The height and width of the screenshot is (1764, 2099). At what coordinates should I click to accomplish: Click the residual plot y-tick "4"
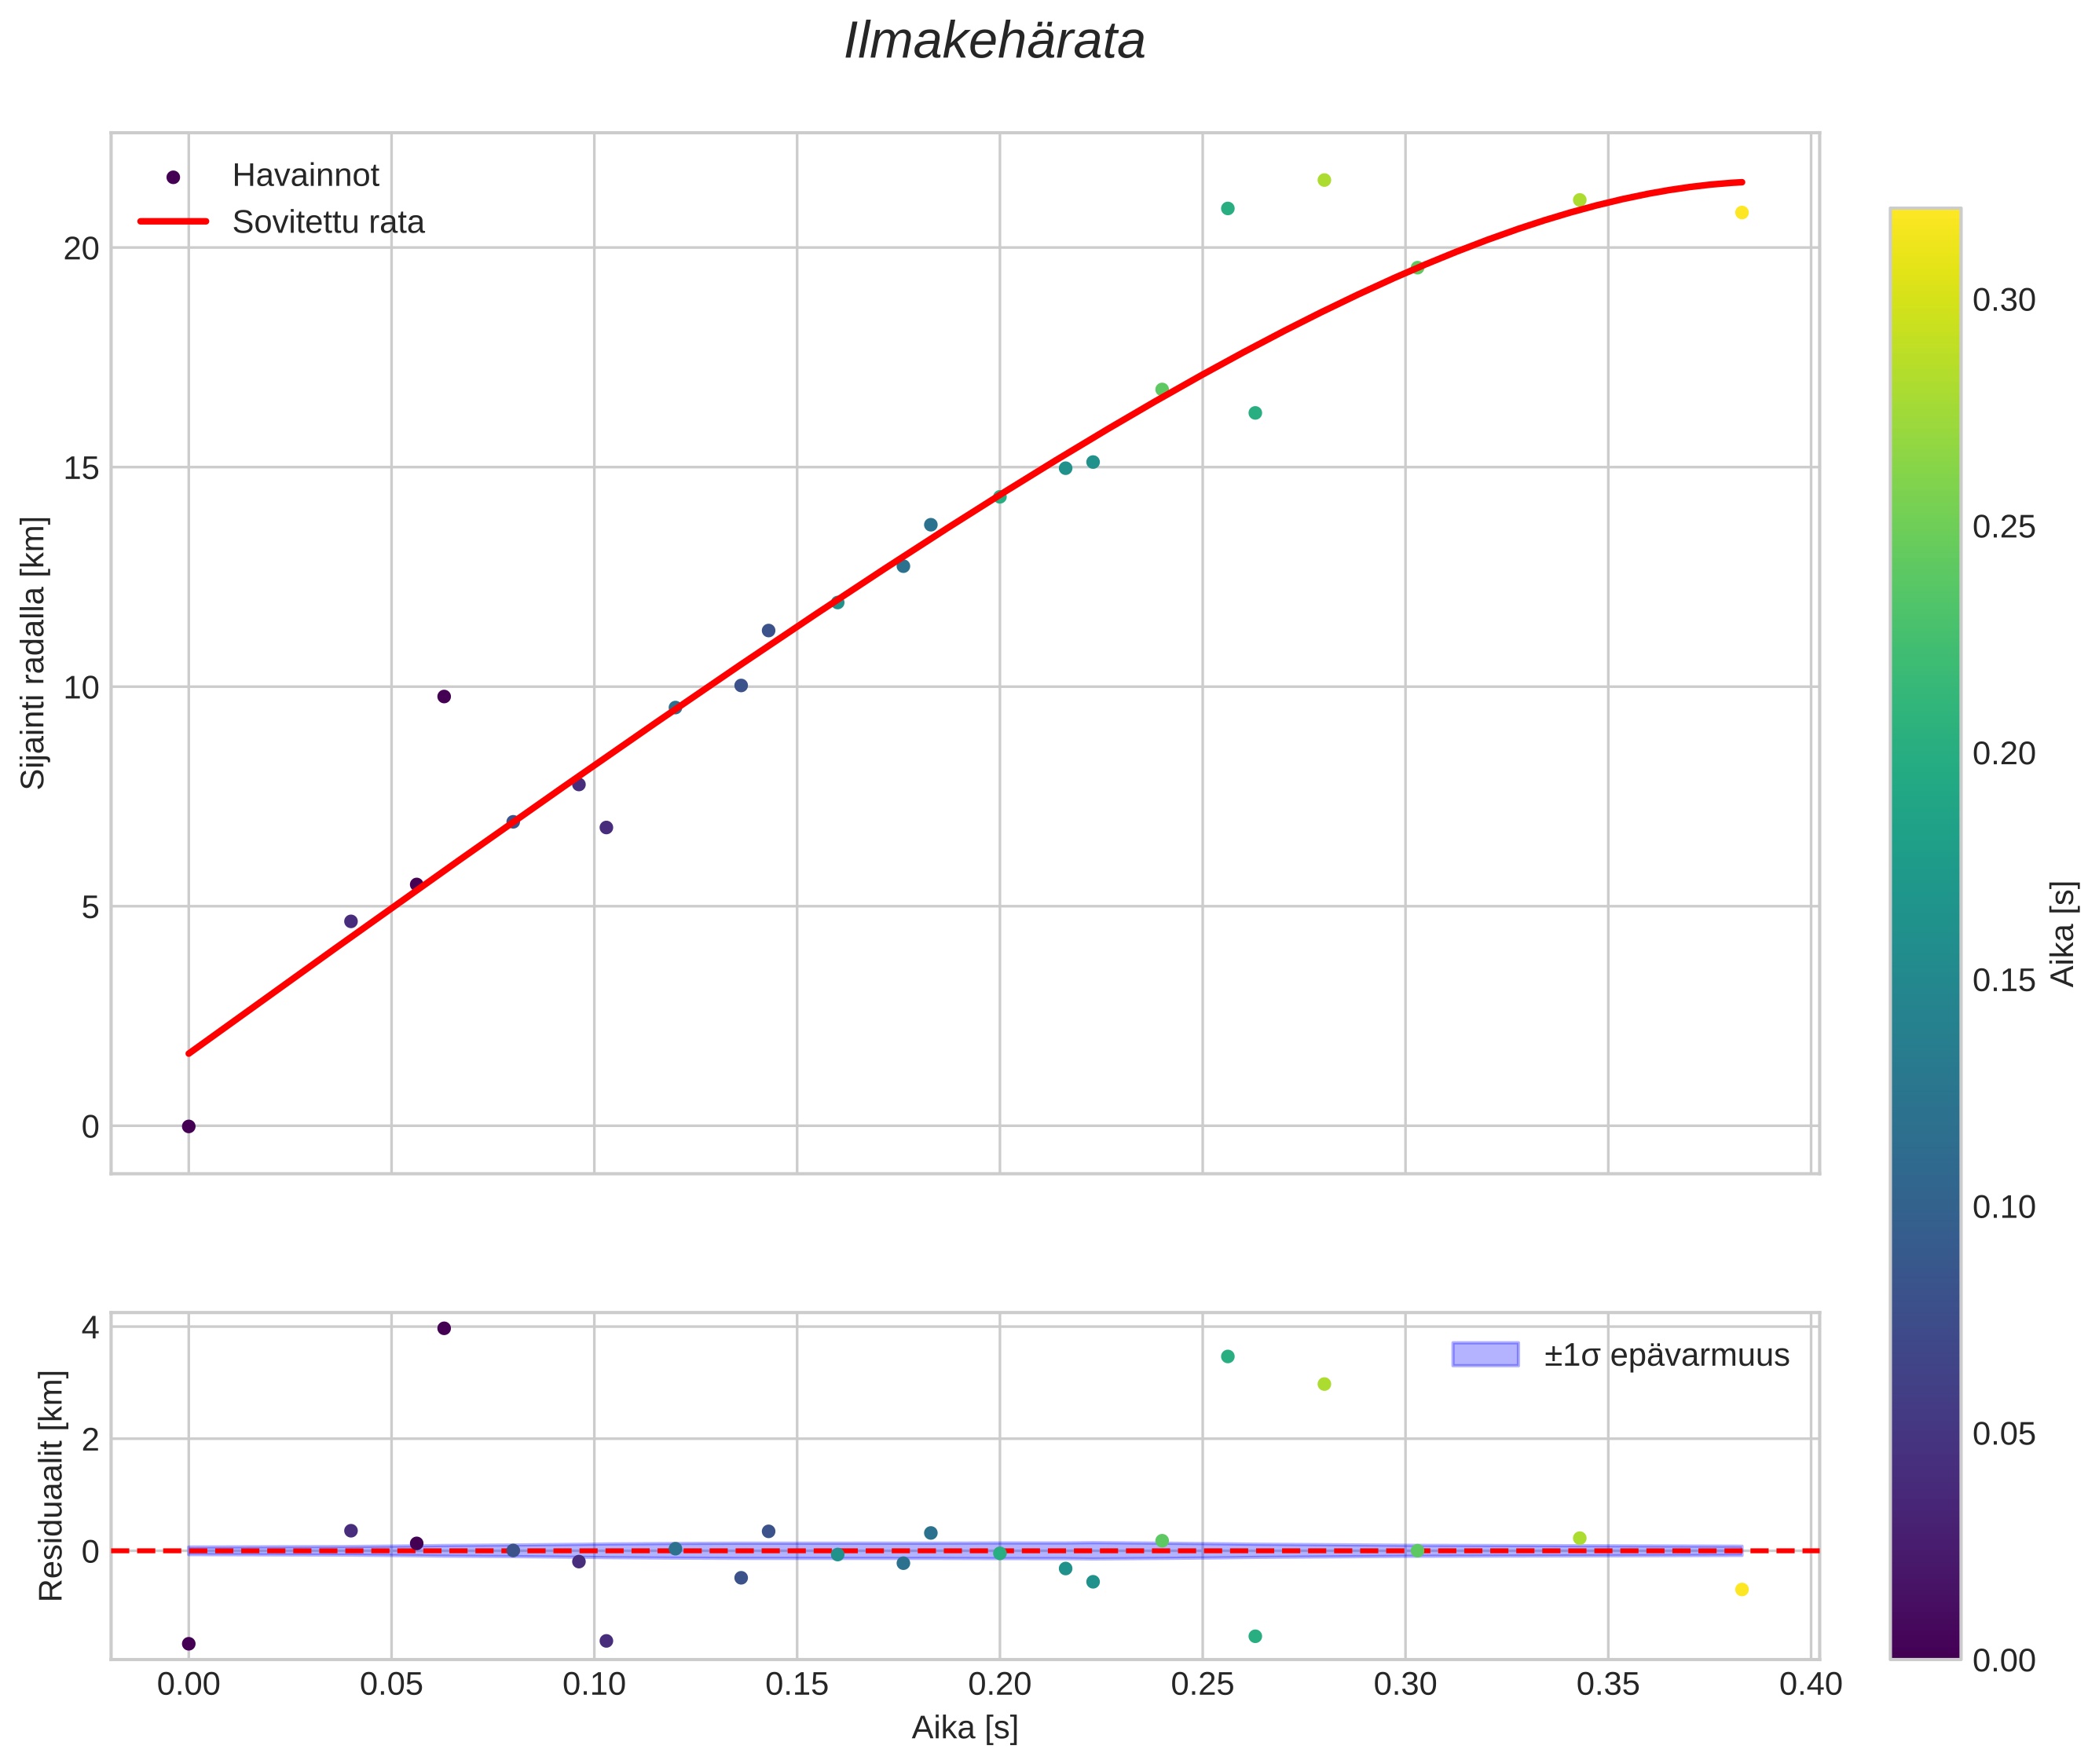click(90, 1328)
